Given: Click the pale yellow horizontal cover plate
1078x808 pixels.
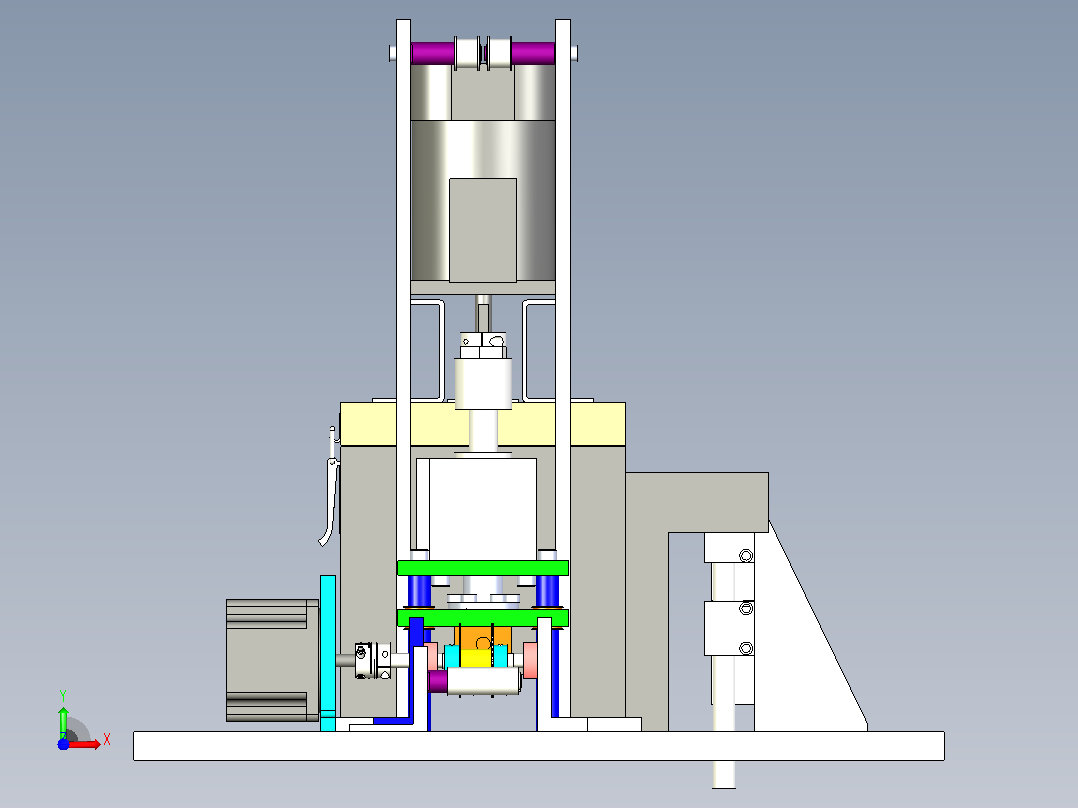Looking at the screenshot, I should pos(483,424).
